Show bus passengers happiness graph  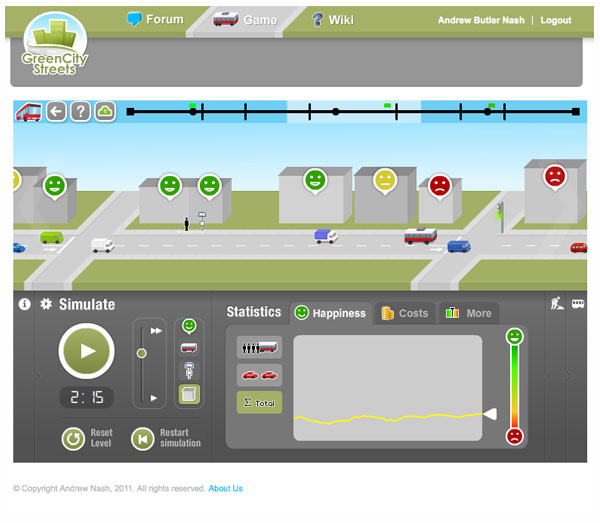point(259,347)
